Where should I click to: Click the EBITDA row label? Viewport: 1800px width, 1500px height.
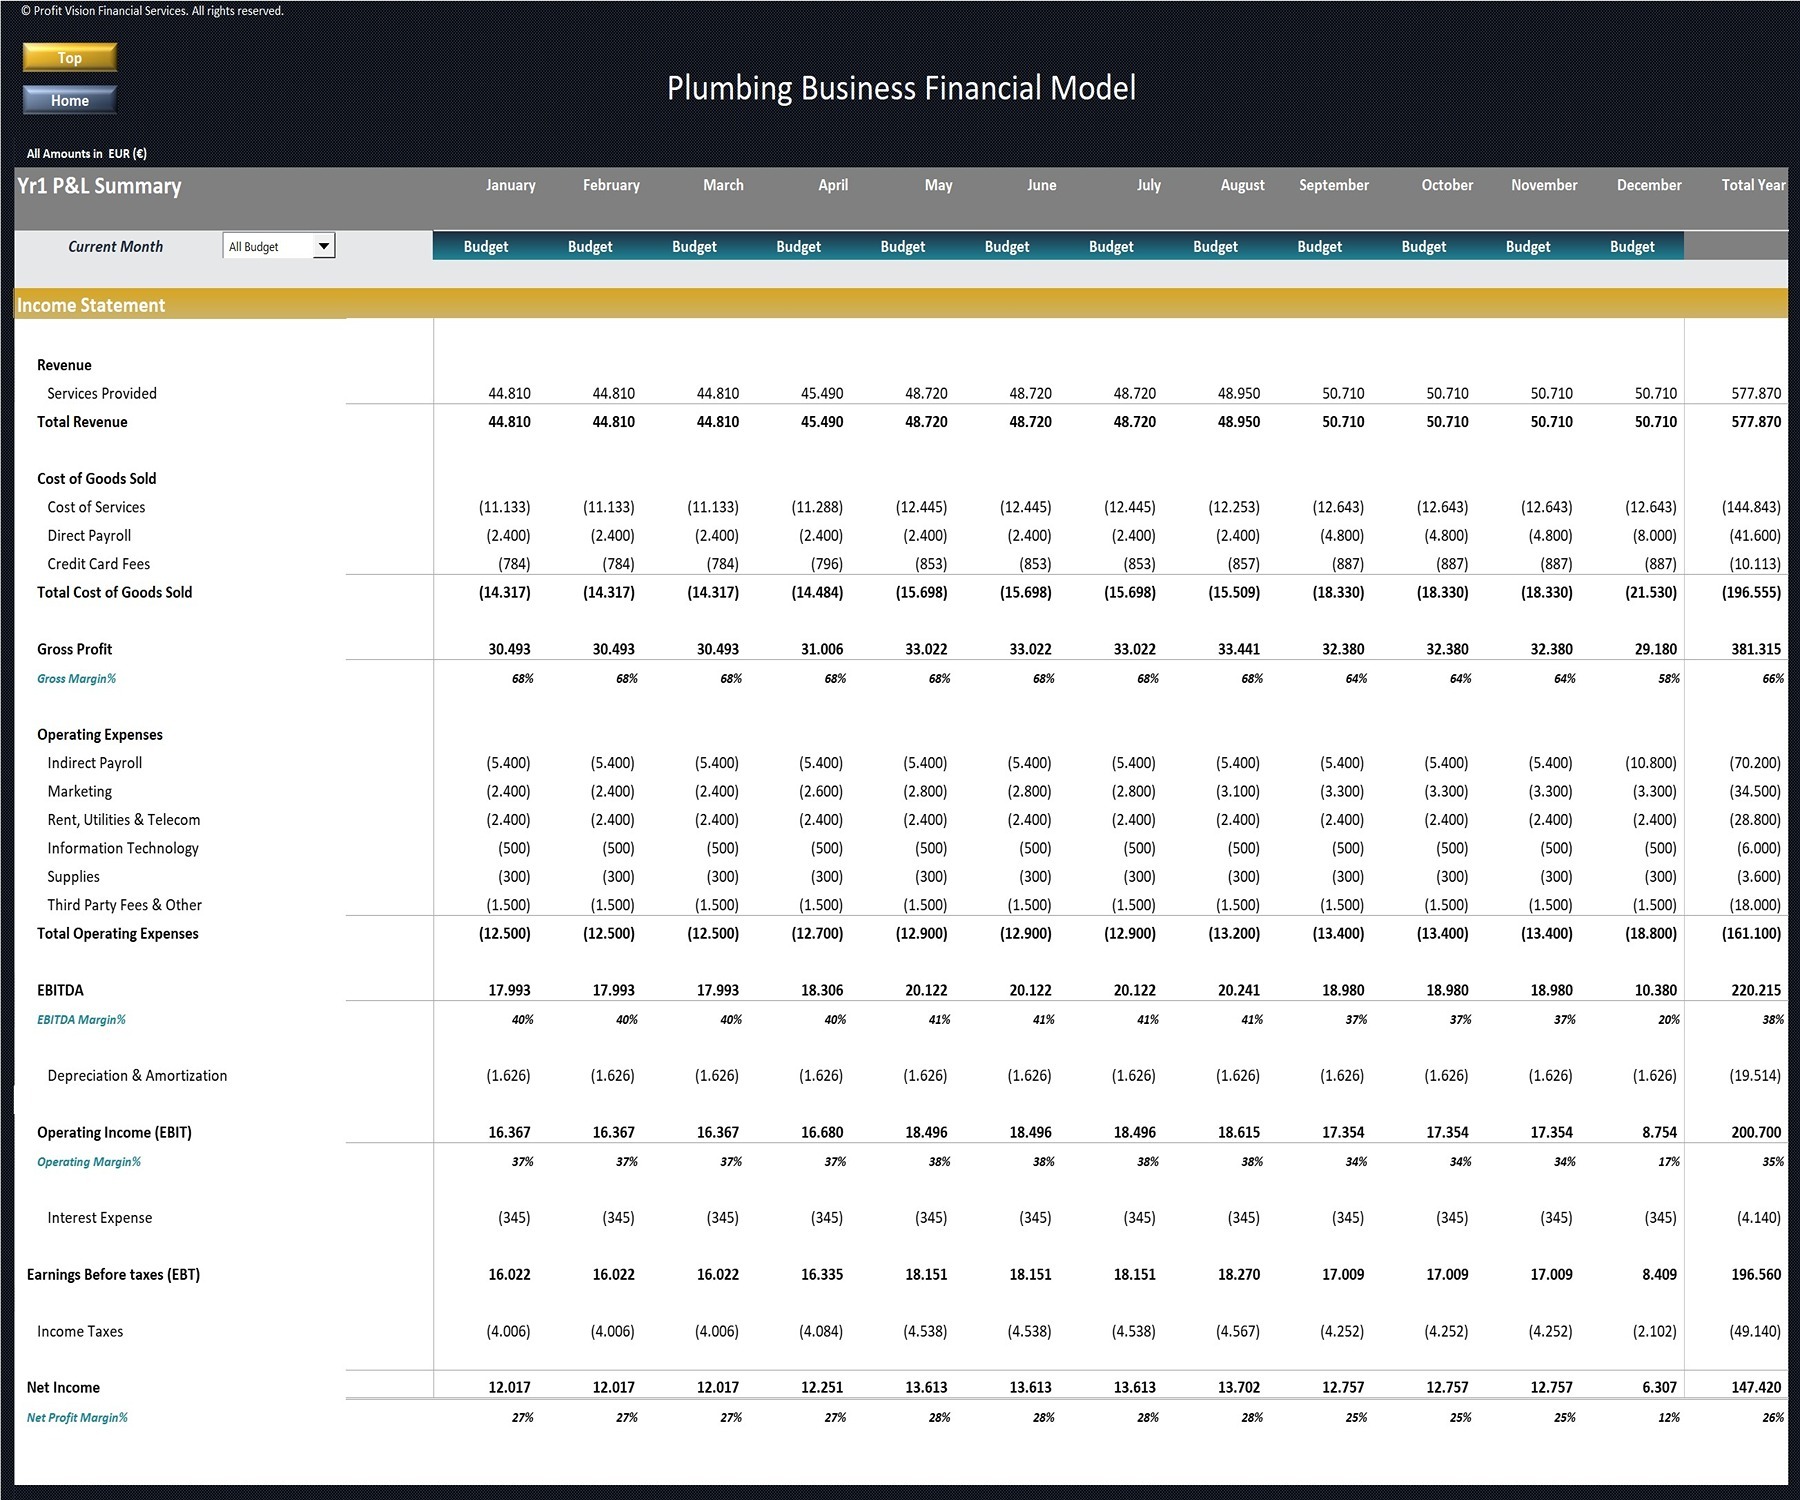(60, 990)
